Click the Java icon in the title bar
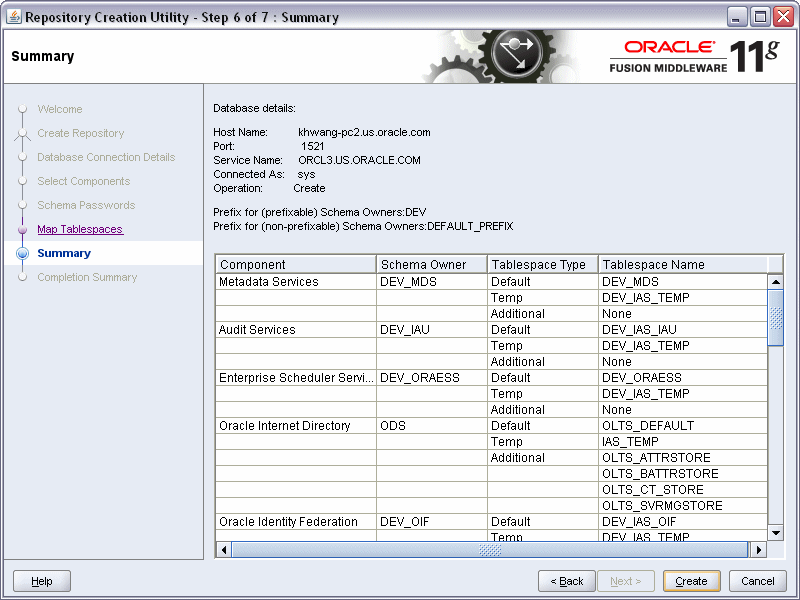The image size is (800, 600). click(x=14, y=17)
